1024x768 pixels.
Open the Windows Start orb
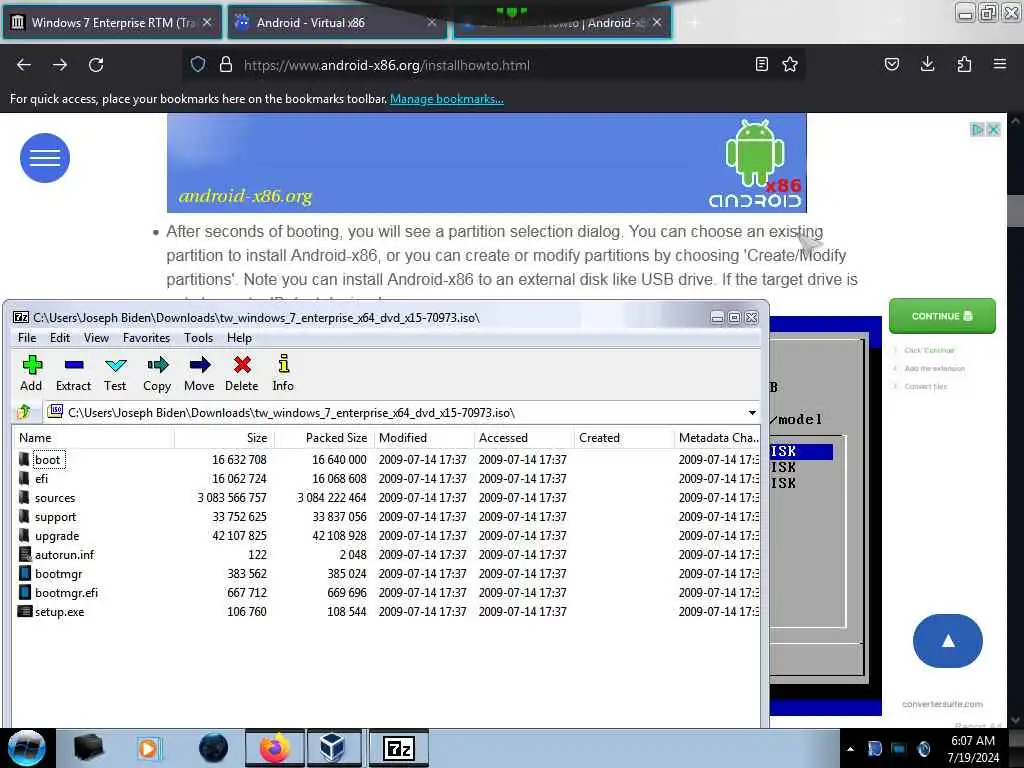point(27,748)
